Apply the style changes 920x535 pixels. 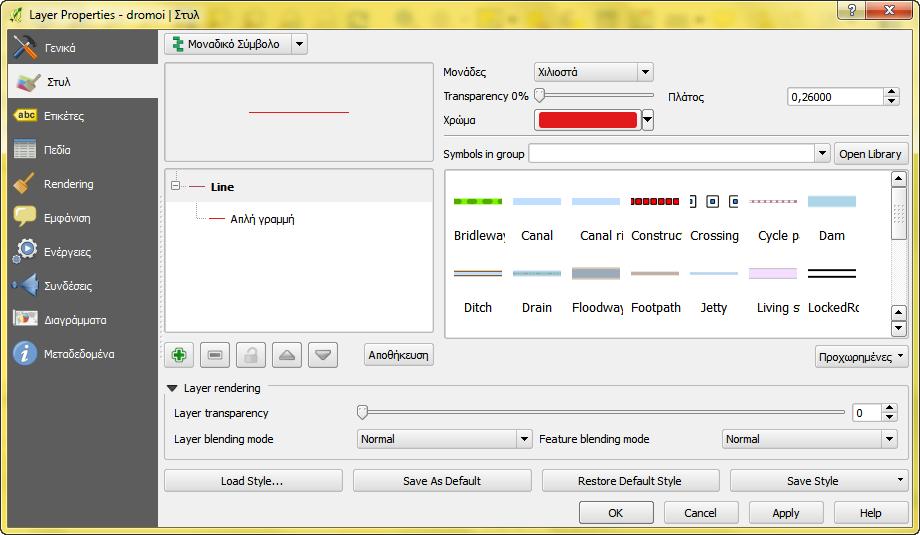(x=786, y=513)
